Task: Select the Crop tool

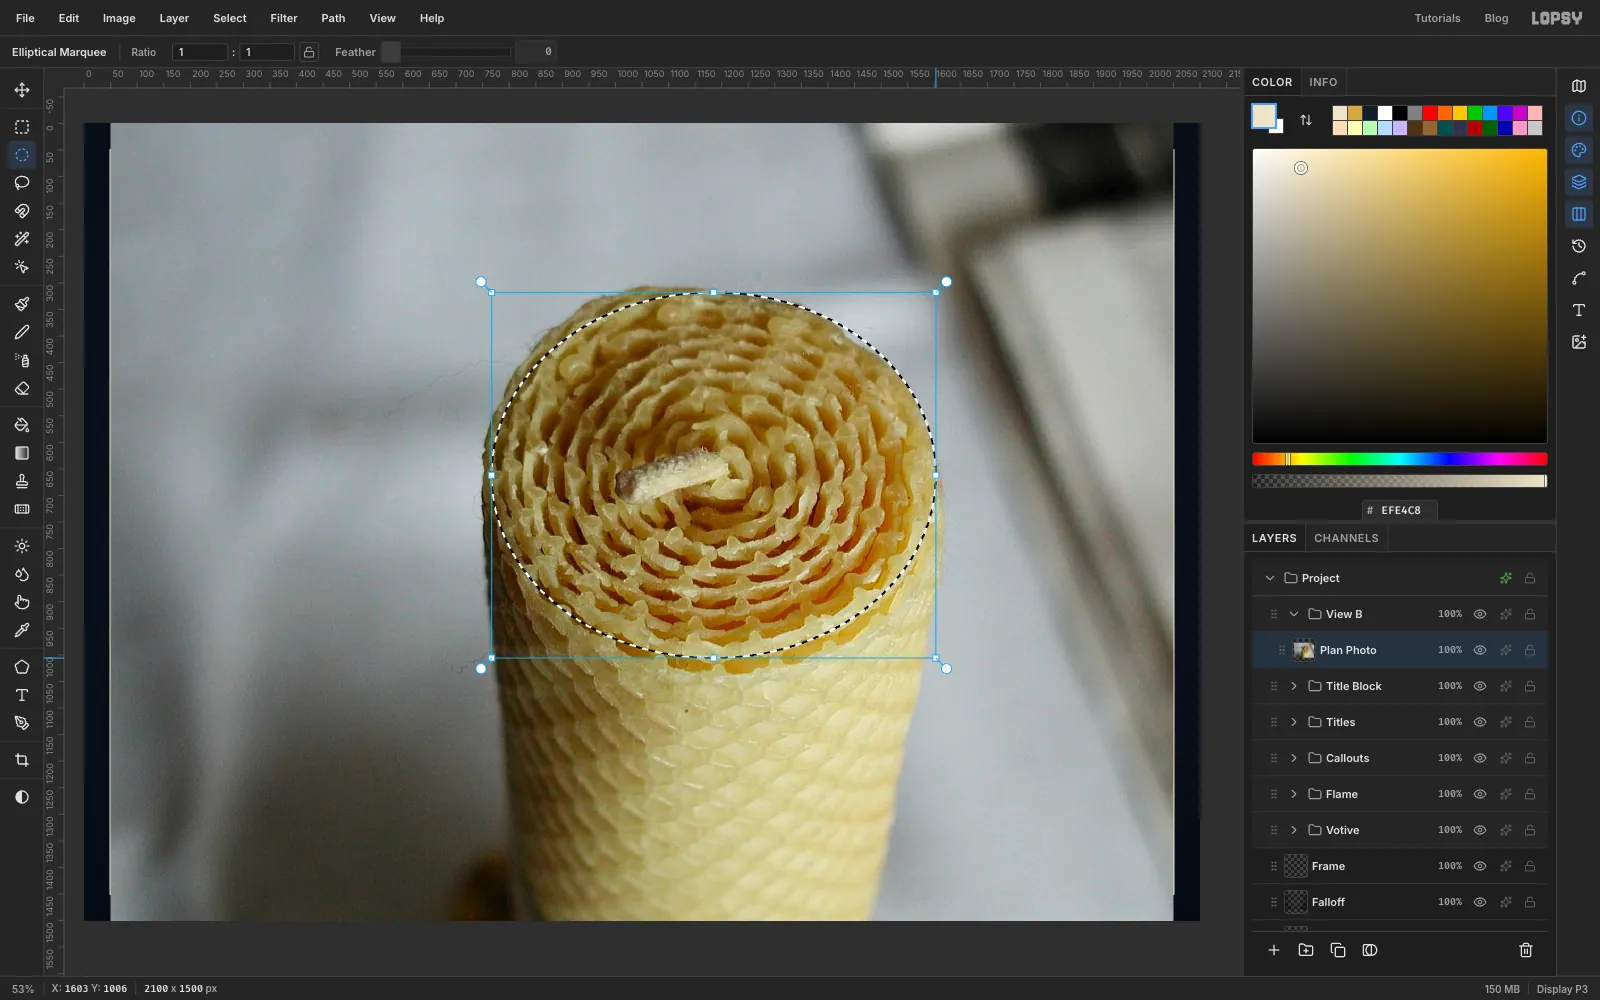Action: click(22, 760)
